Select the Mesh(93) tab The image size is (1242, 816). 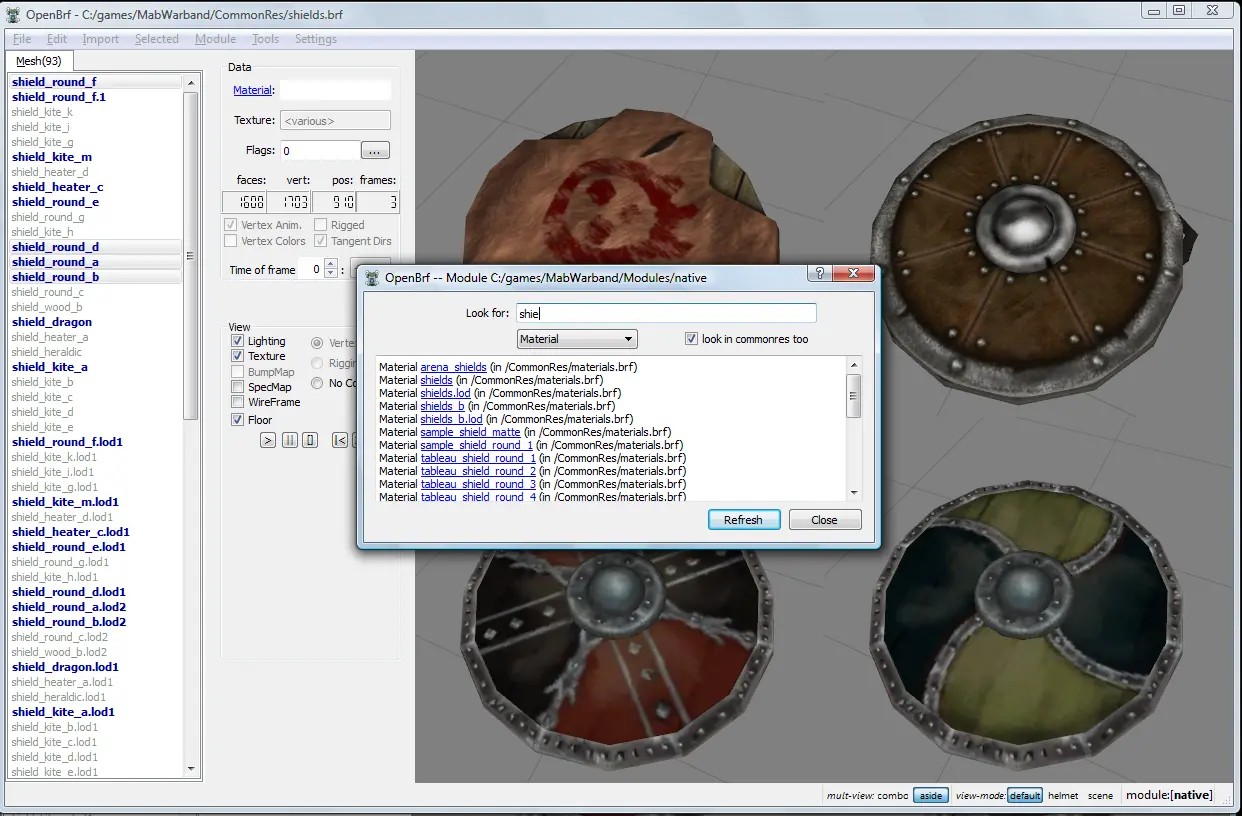click(39, 61)
